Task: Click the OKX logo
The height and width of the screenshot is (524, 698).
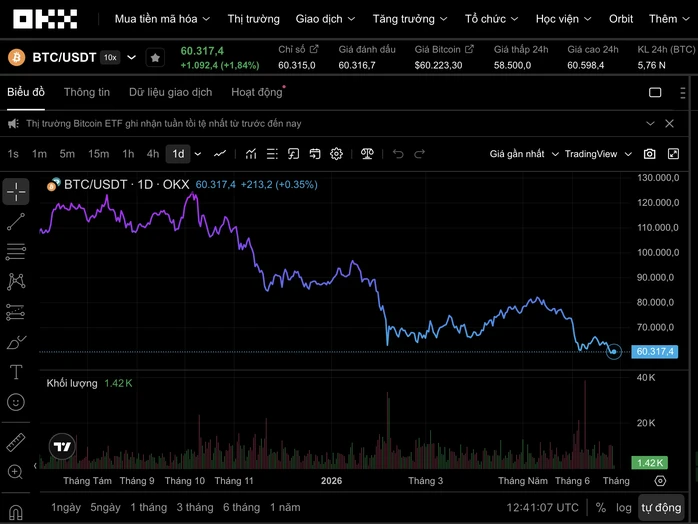Action: pos(45,19)
